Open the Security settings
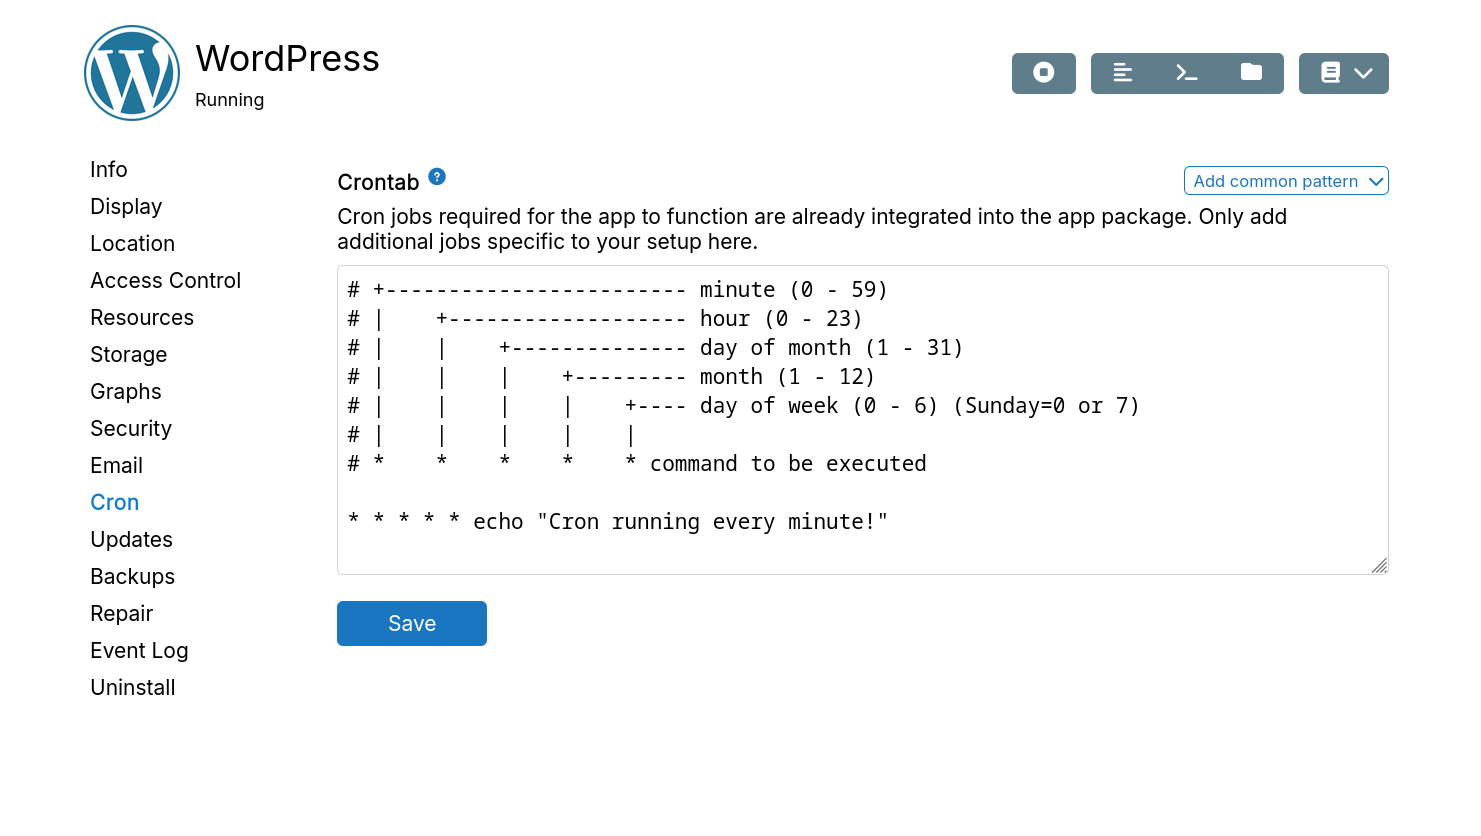 click(x=131, y=429)
